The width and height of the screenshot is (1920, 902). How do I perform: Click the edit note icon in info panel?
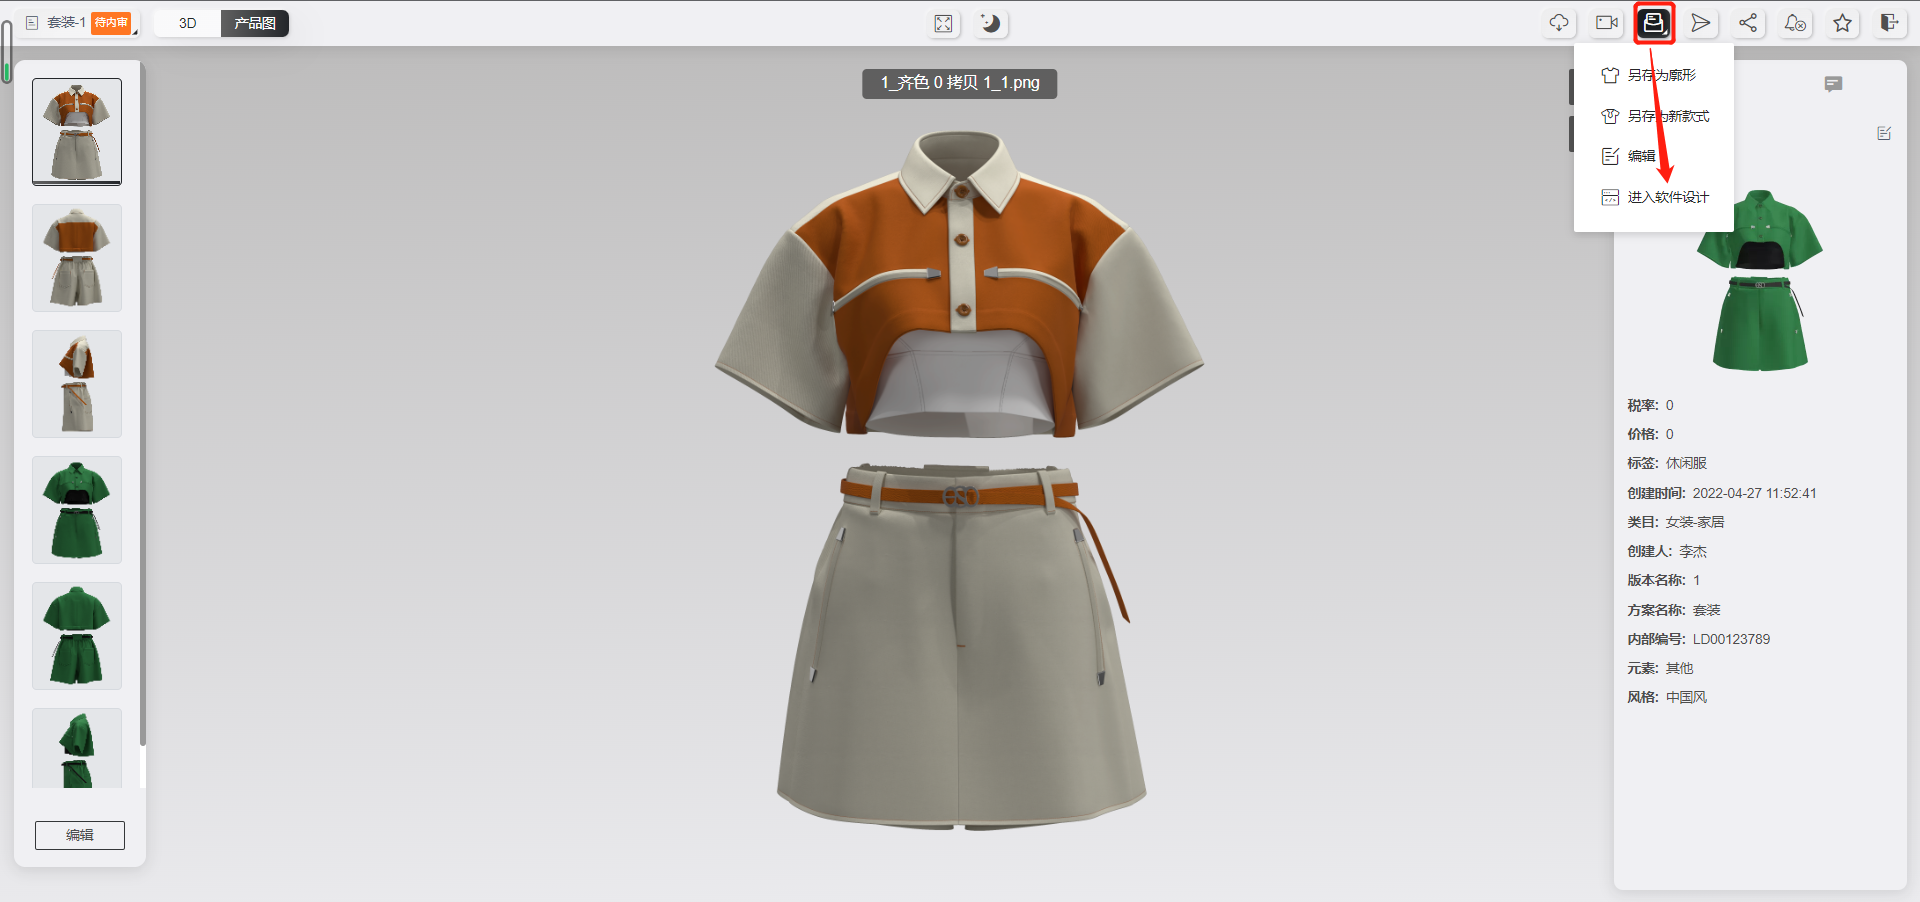point(1884,133)
